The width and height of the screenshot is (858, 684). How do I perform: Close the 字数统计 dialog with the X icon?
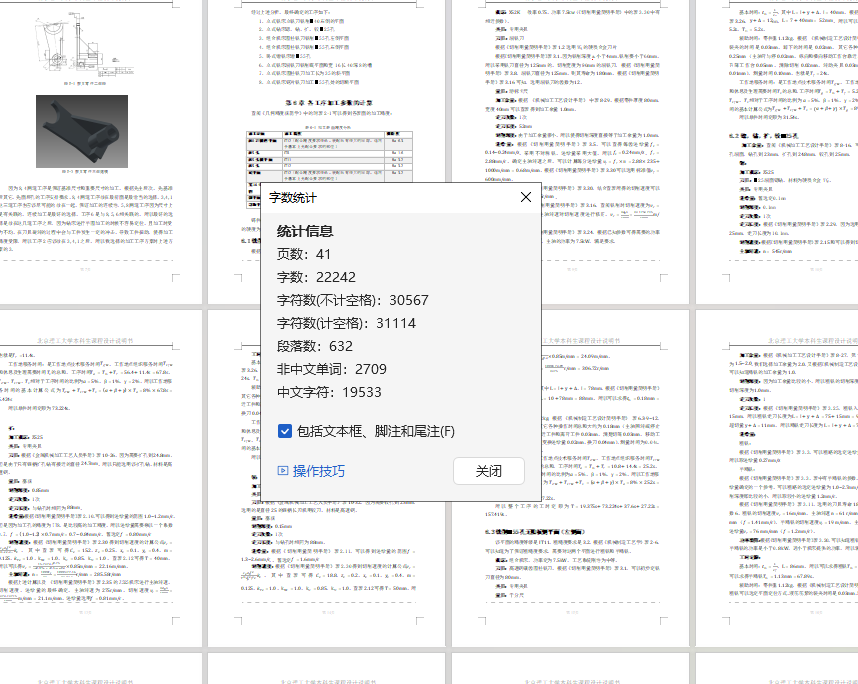tap(525, 197)
